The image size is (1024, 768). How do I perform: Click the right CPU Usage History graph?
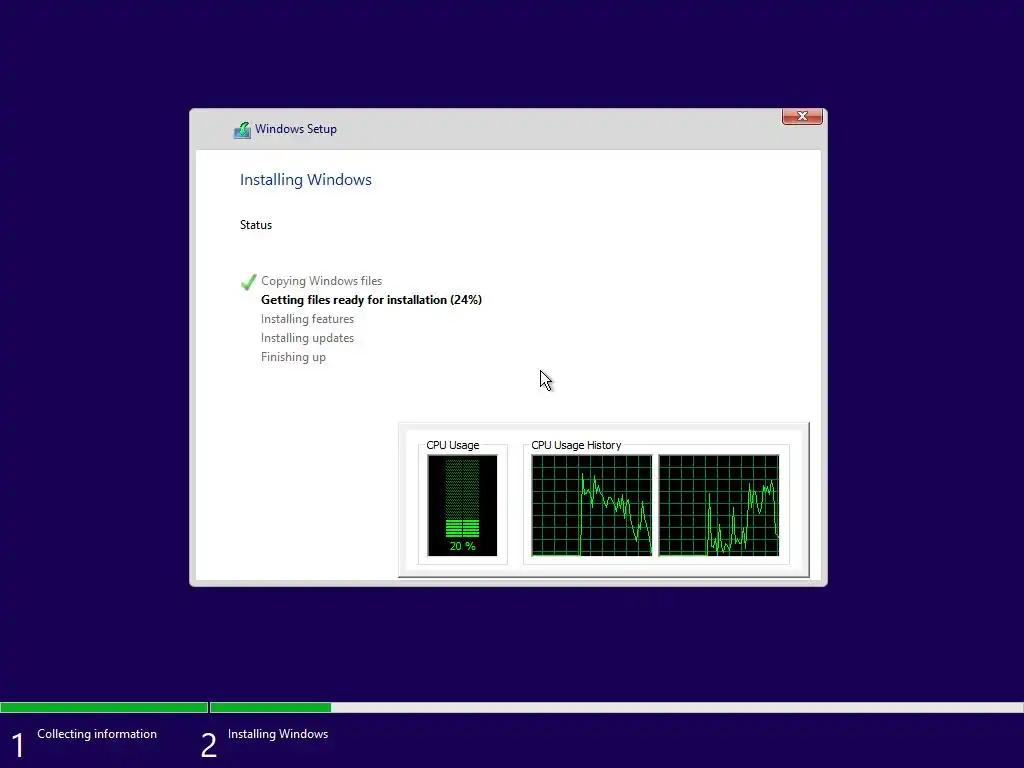[718, 505]
